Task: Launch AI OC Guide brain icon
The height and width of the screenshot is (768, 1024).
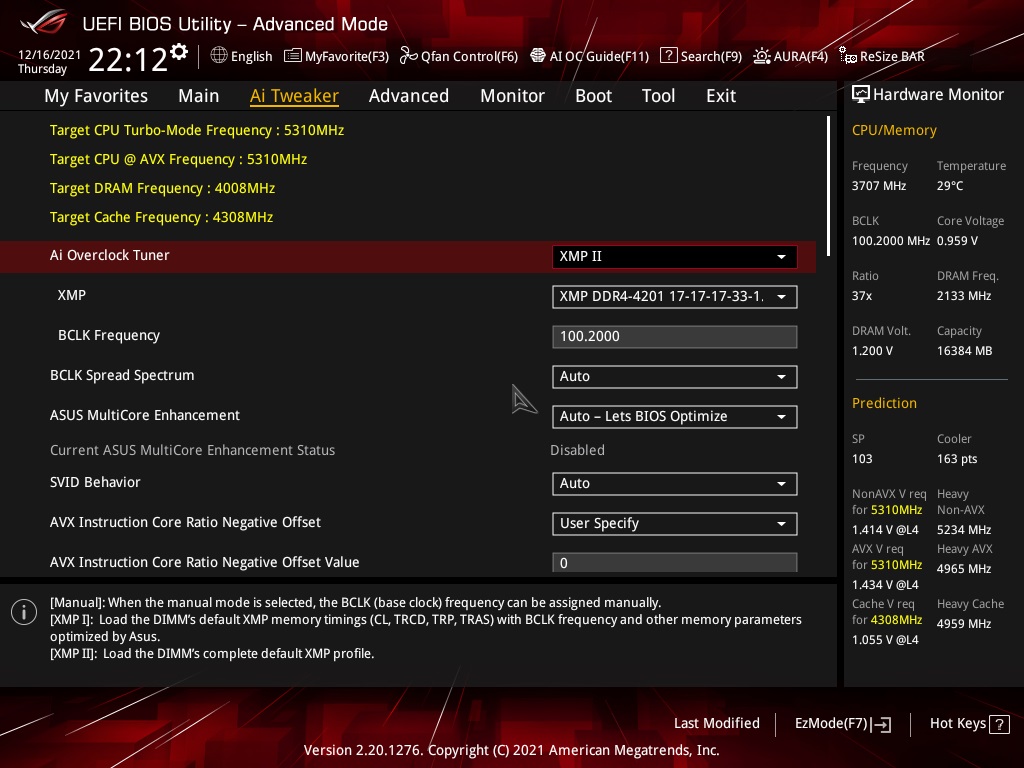Action: click(x=537, y=56)
